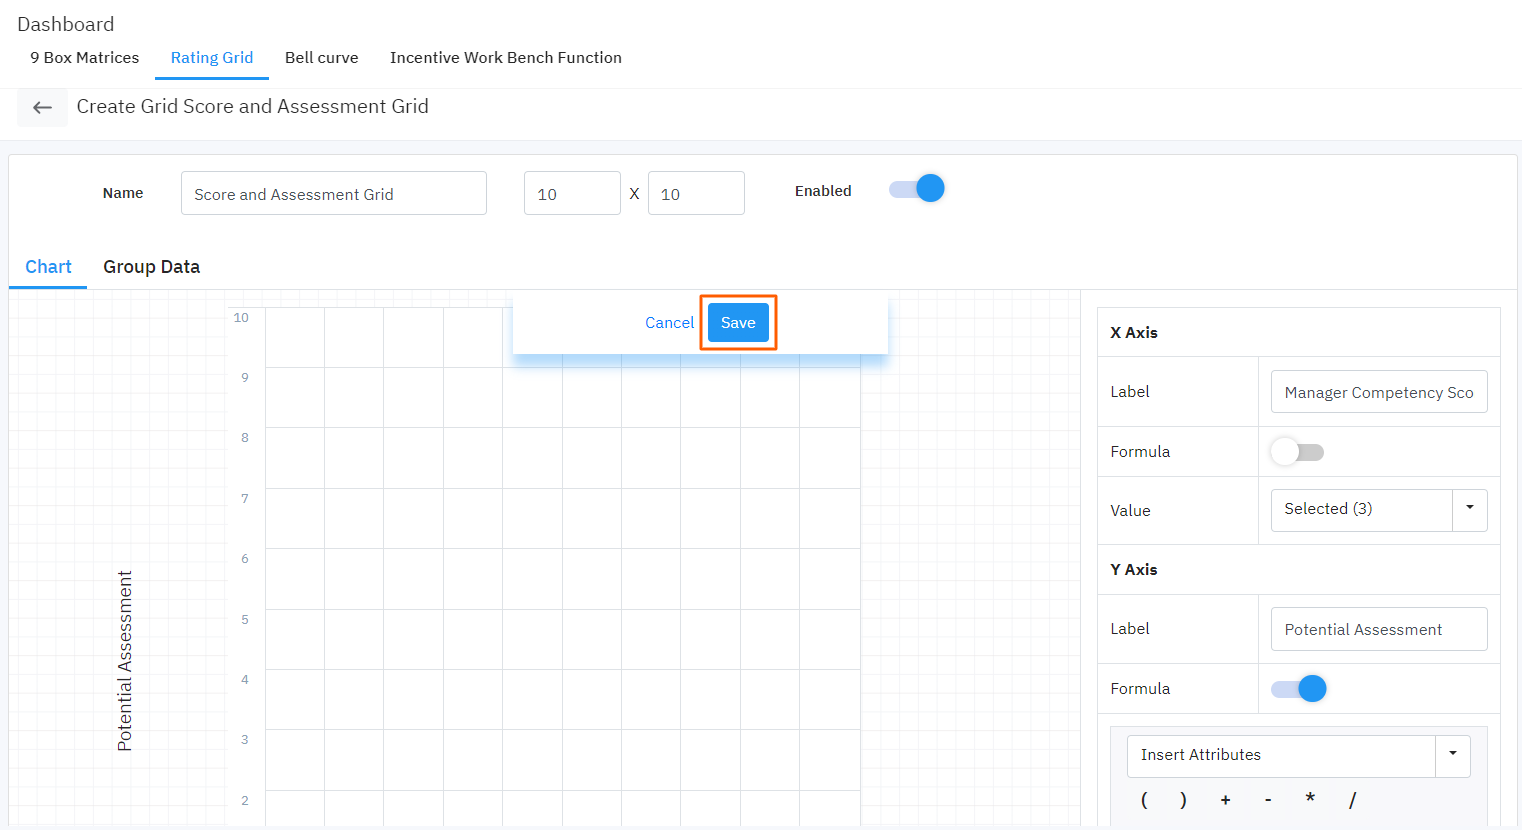Save the grid configuration
The width and height of the screenshot is (1522, 830).
click(x=738, y=322)
